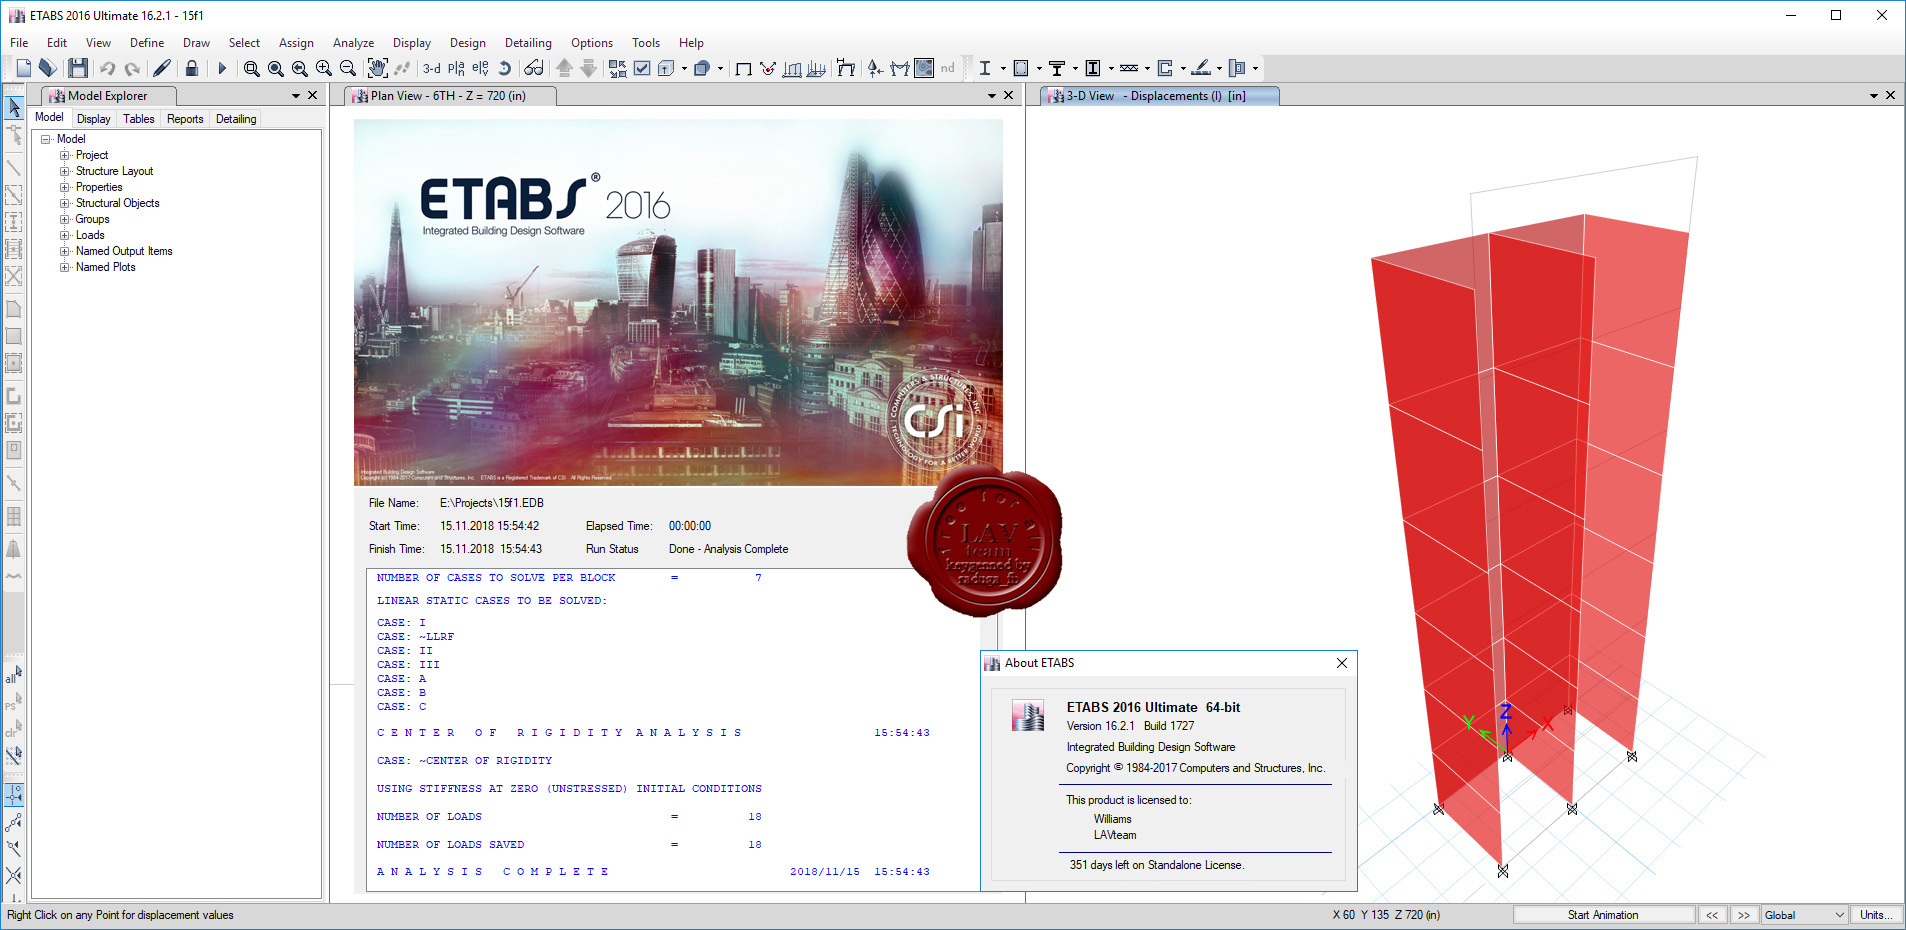Open the Define menu
This screenshot has width=1906, height=930.
coord(147,43)
